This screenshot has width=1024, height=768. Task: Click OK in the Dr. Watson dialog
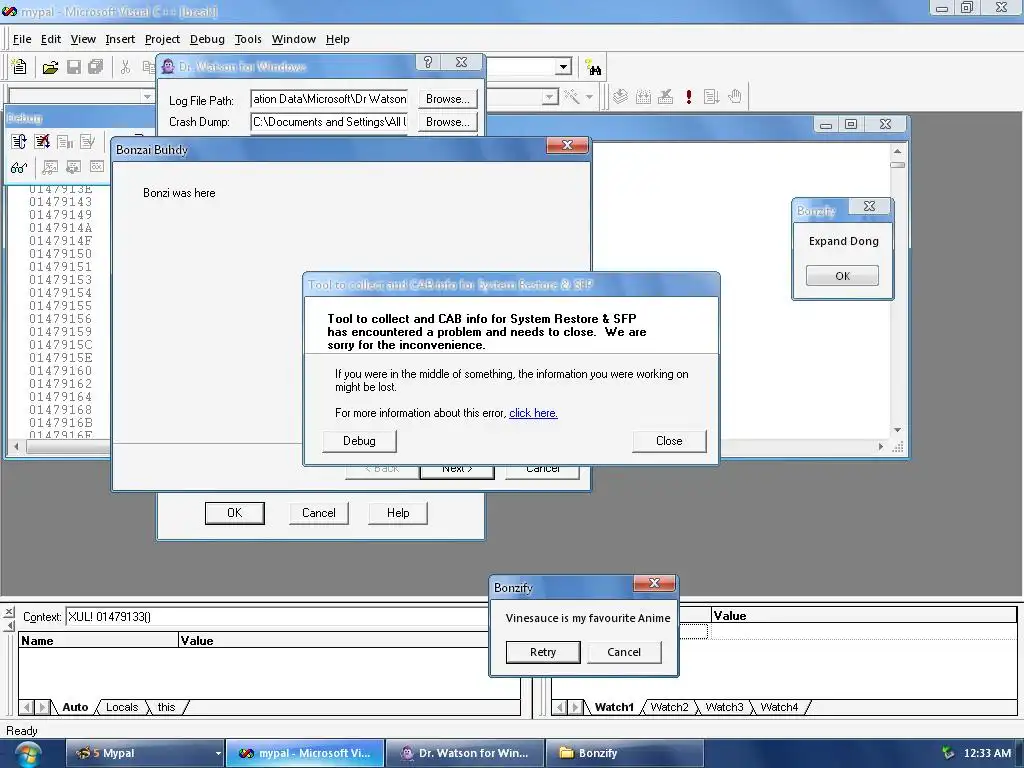tap(234, 513)
